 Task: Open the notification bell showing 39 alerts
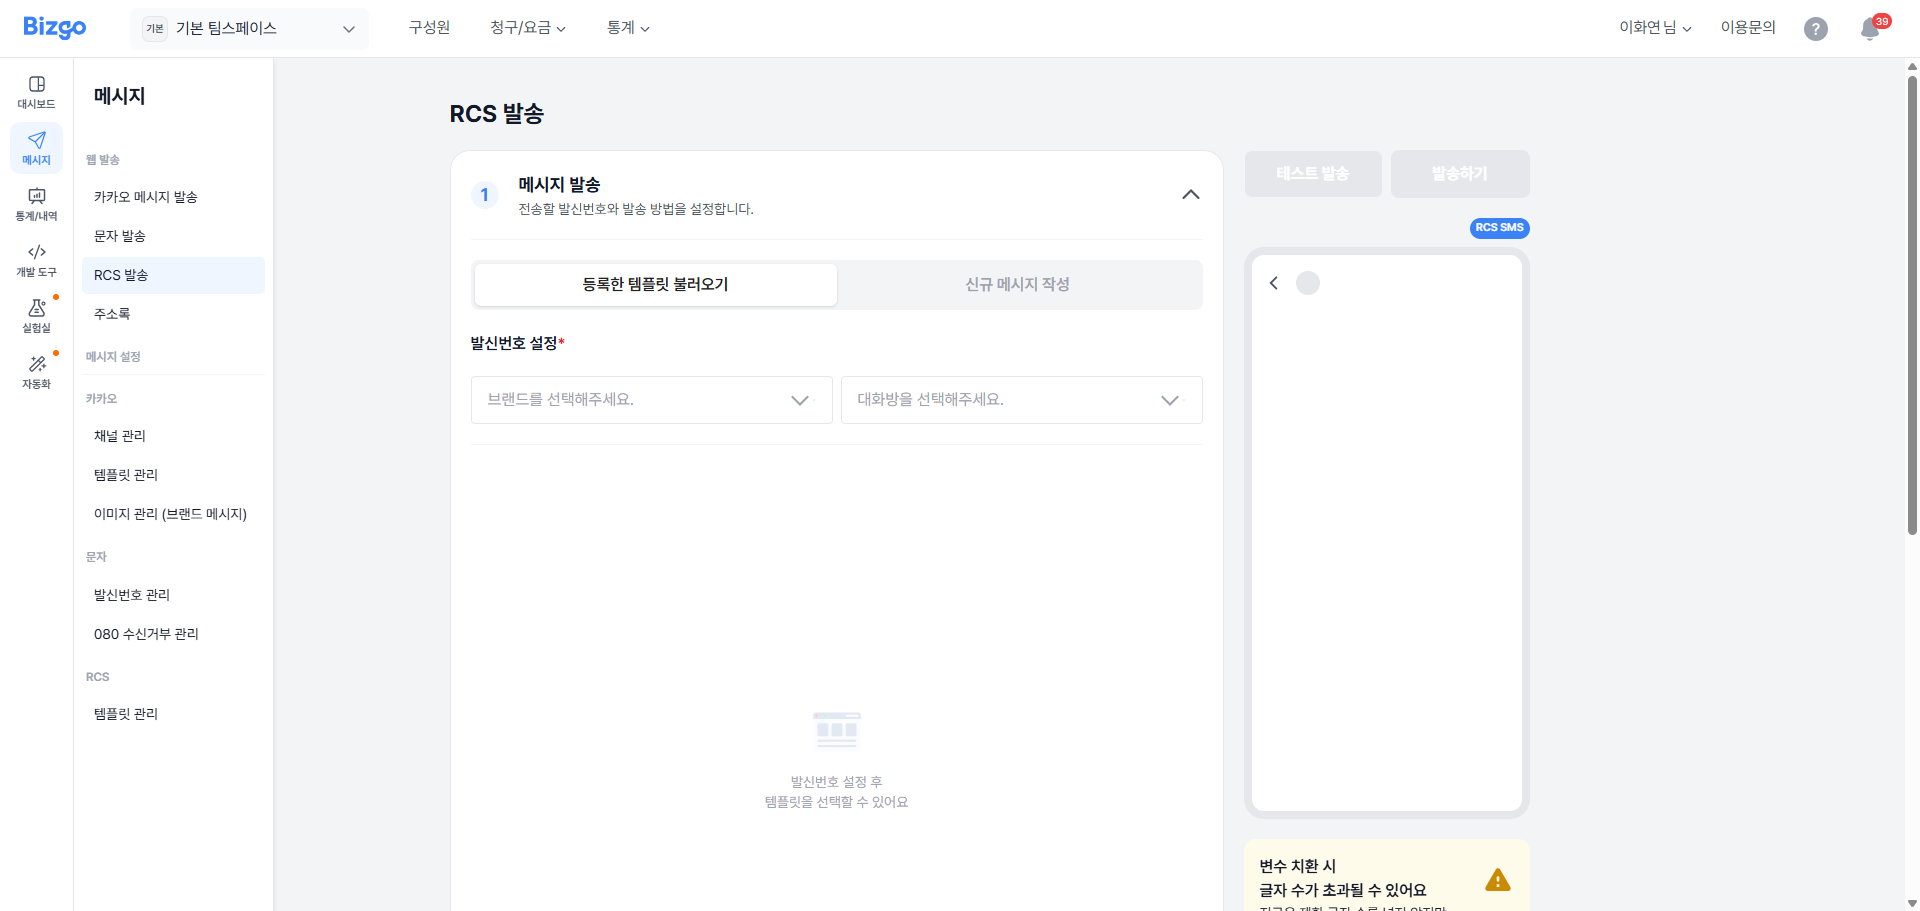(1868, 29)
